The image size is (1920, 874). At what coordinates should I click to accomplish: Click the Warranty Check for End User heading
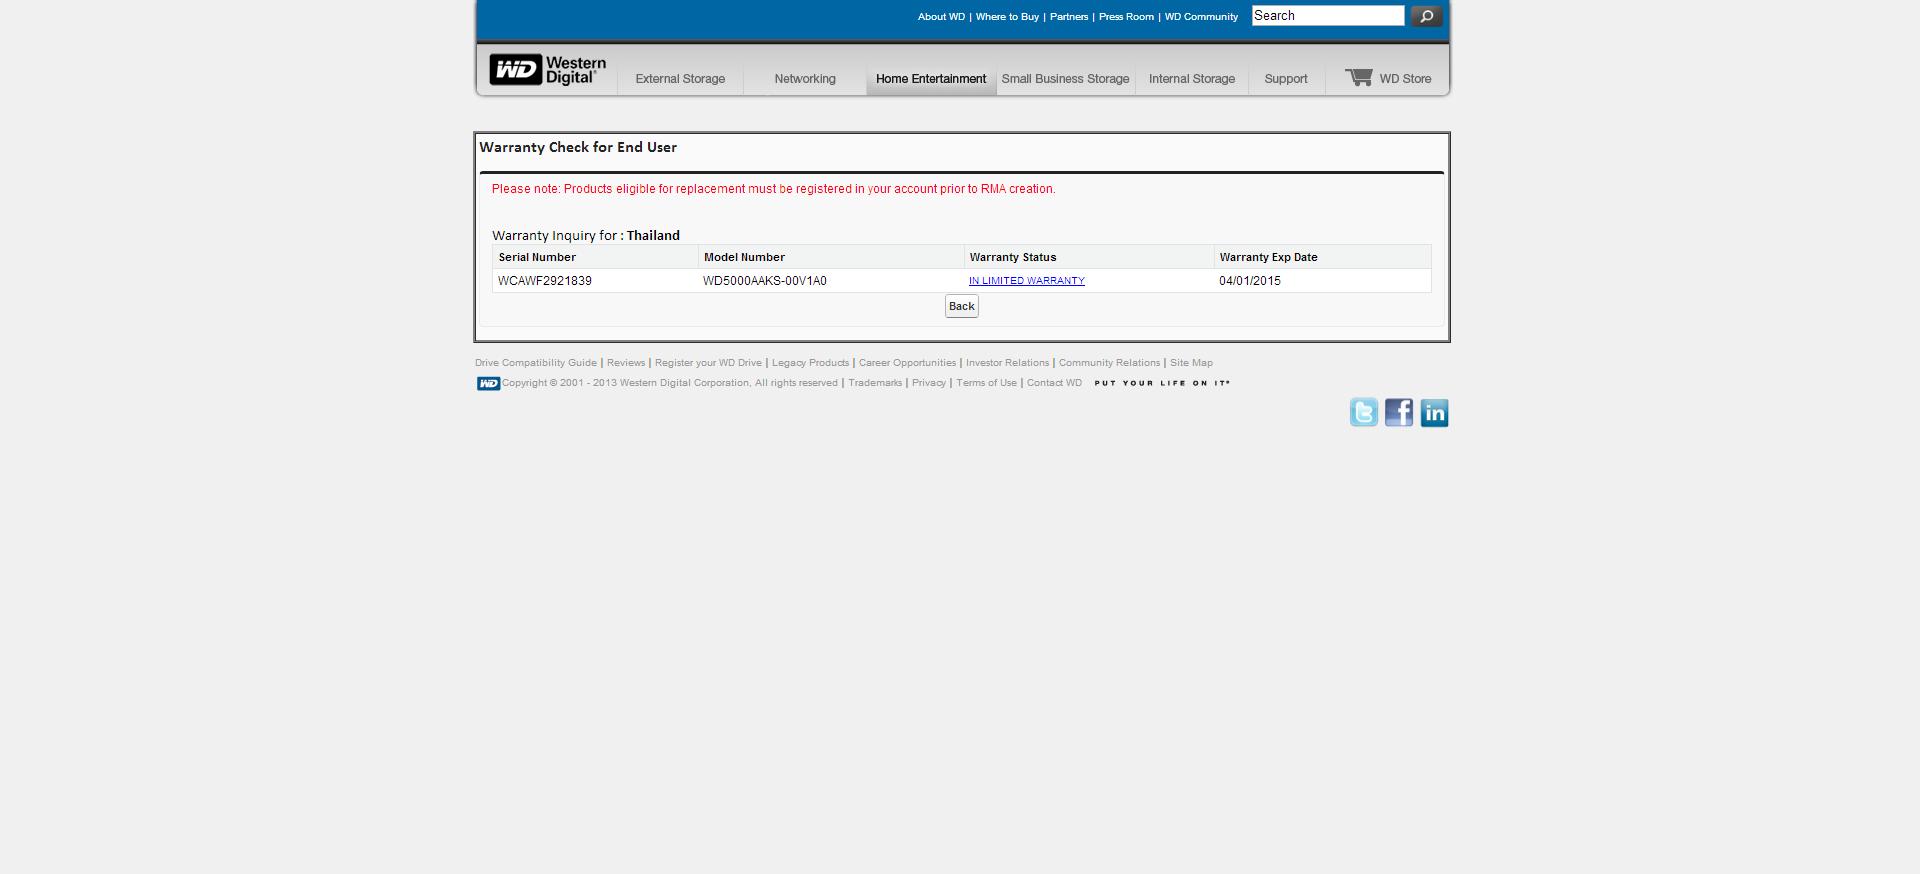pos(578,148)
